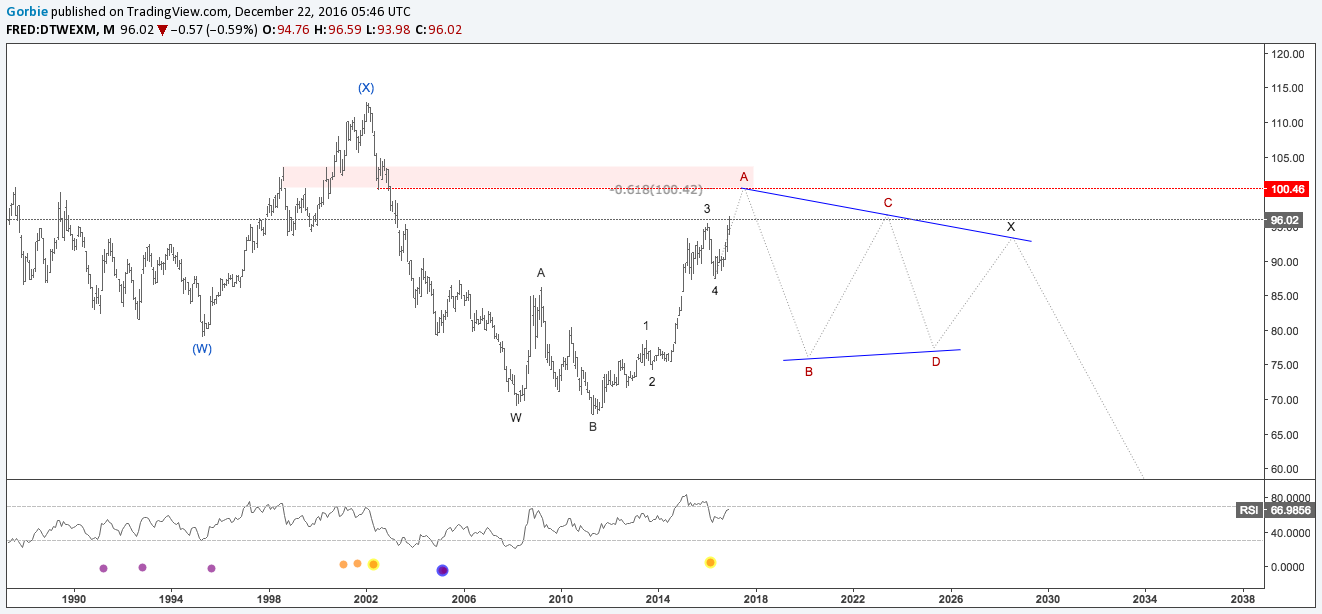Select the -0.618(100.42) Fibonacci label
Image resolution: width=1322 pixels, height=614 pixels.
click(657, 190)
